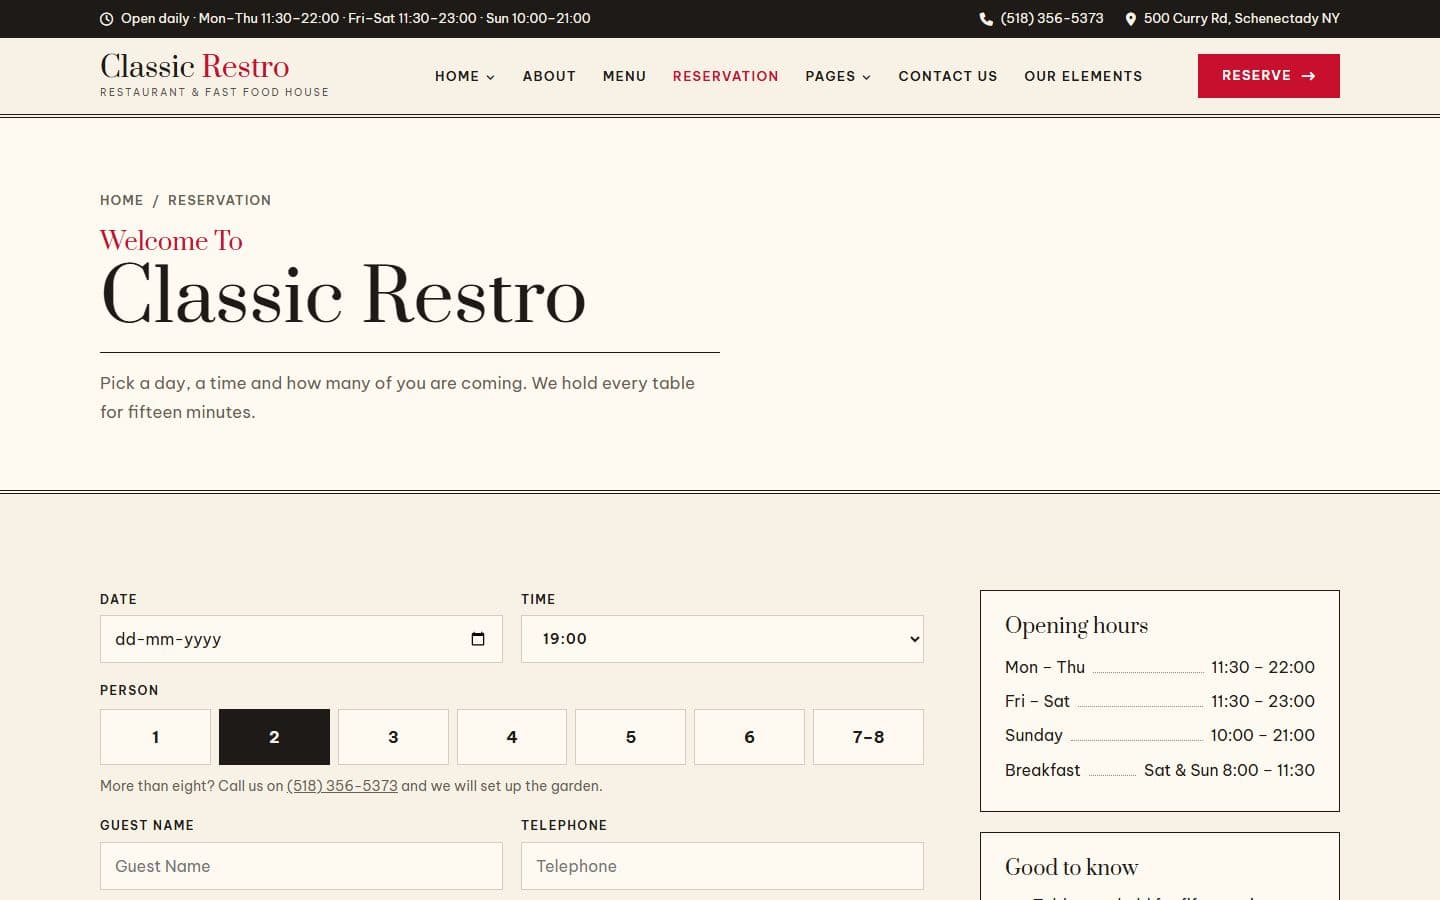Expand the Home menu chevron

coord(490,77)
